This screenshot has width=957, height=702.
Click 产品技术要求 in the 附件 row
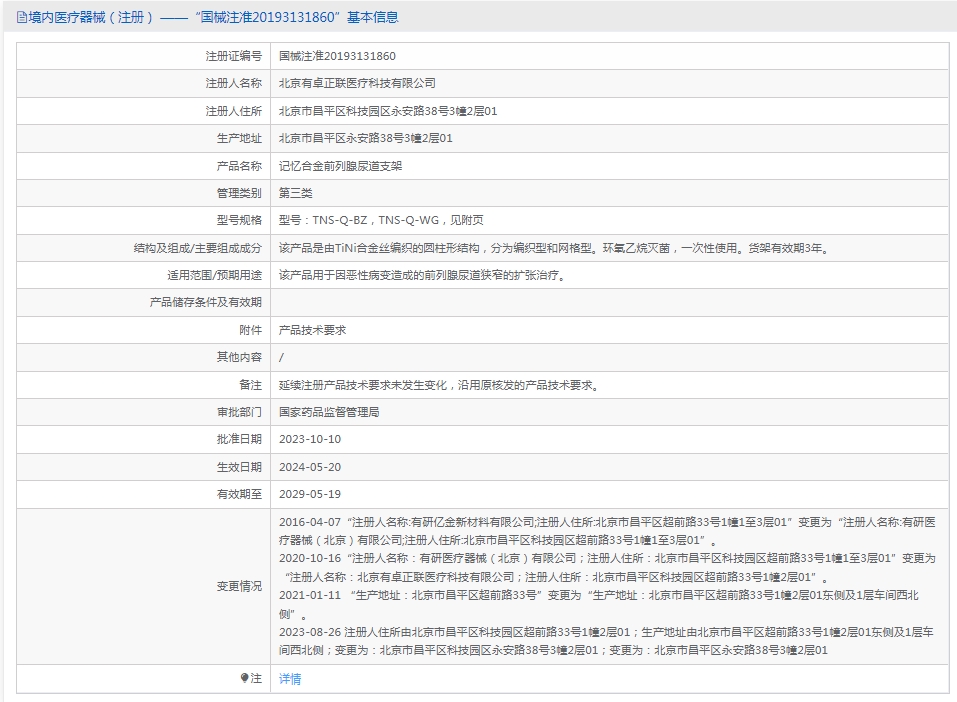click(x=312, y=330)
